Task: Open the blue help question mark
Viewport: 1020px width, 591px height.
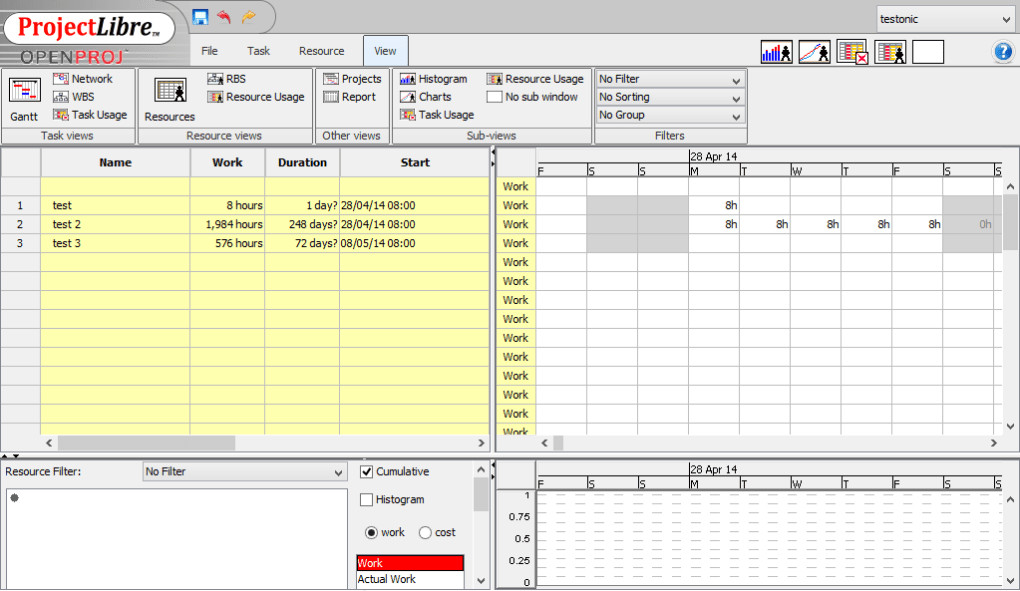Action: (1003, 51)
